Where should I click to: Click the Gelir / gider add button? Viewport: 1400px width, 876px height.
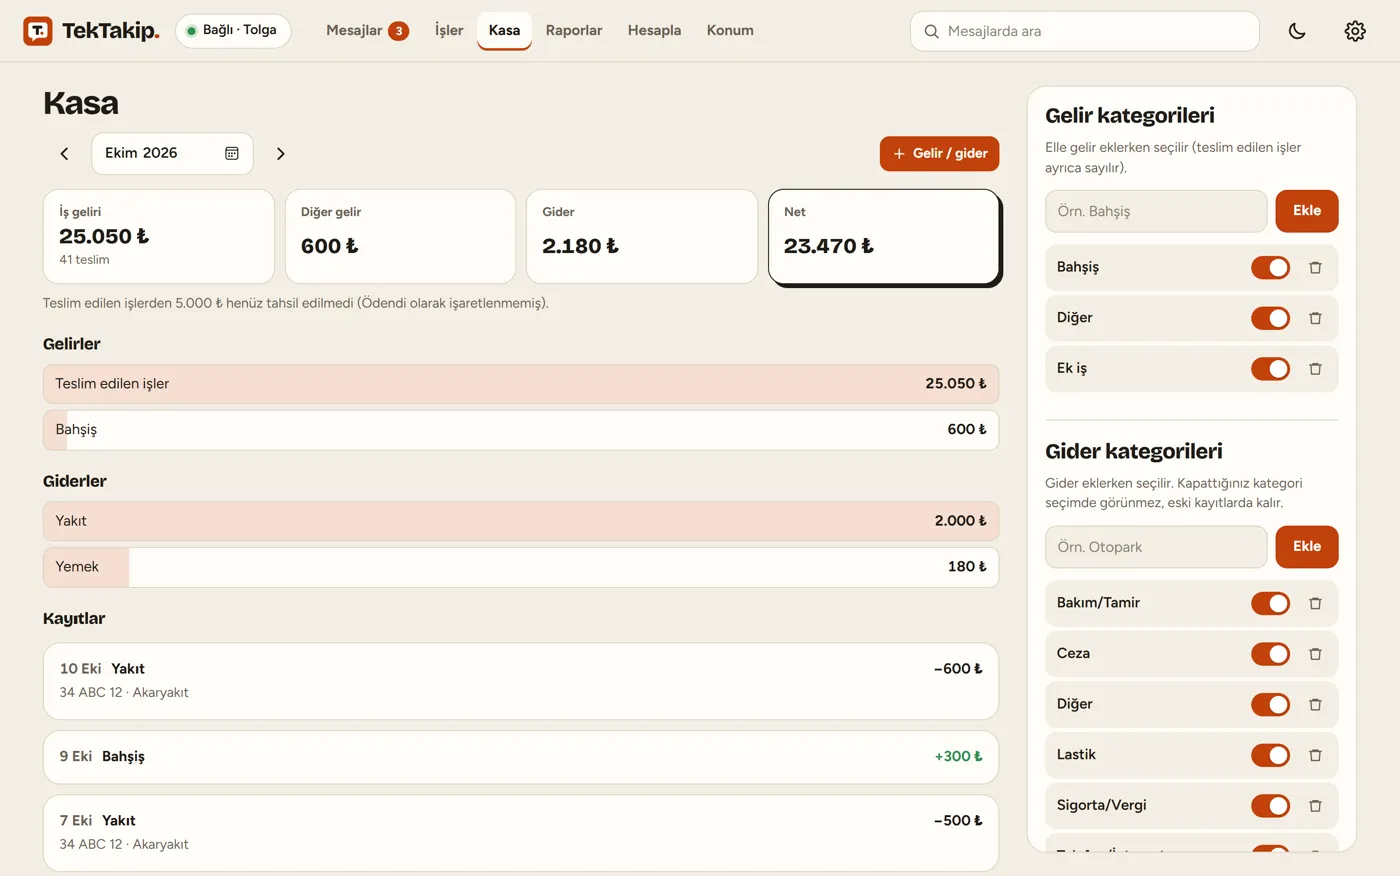(940, 154)
